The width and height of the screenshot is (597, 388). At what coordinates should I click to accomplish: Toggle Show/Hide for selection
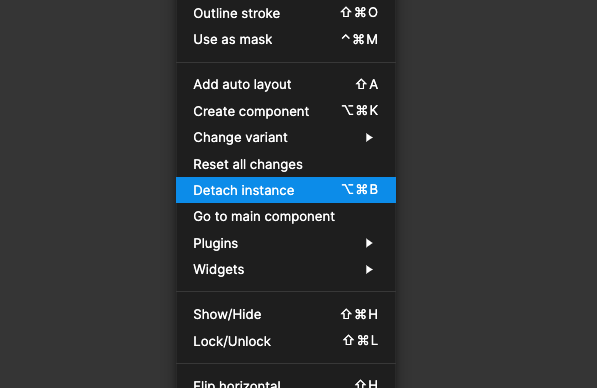point(286,315)
